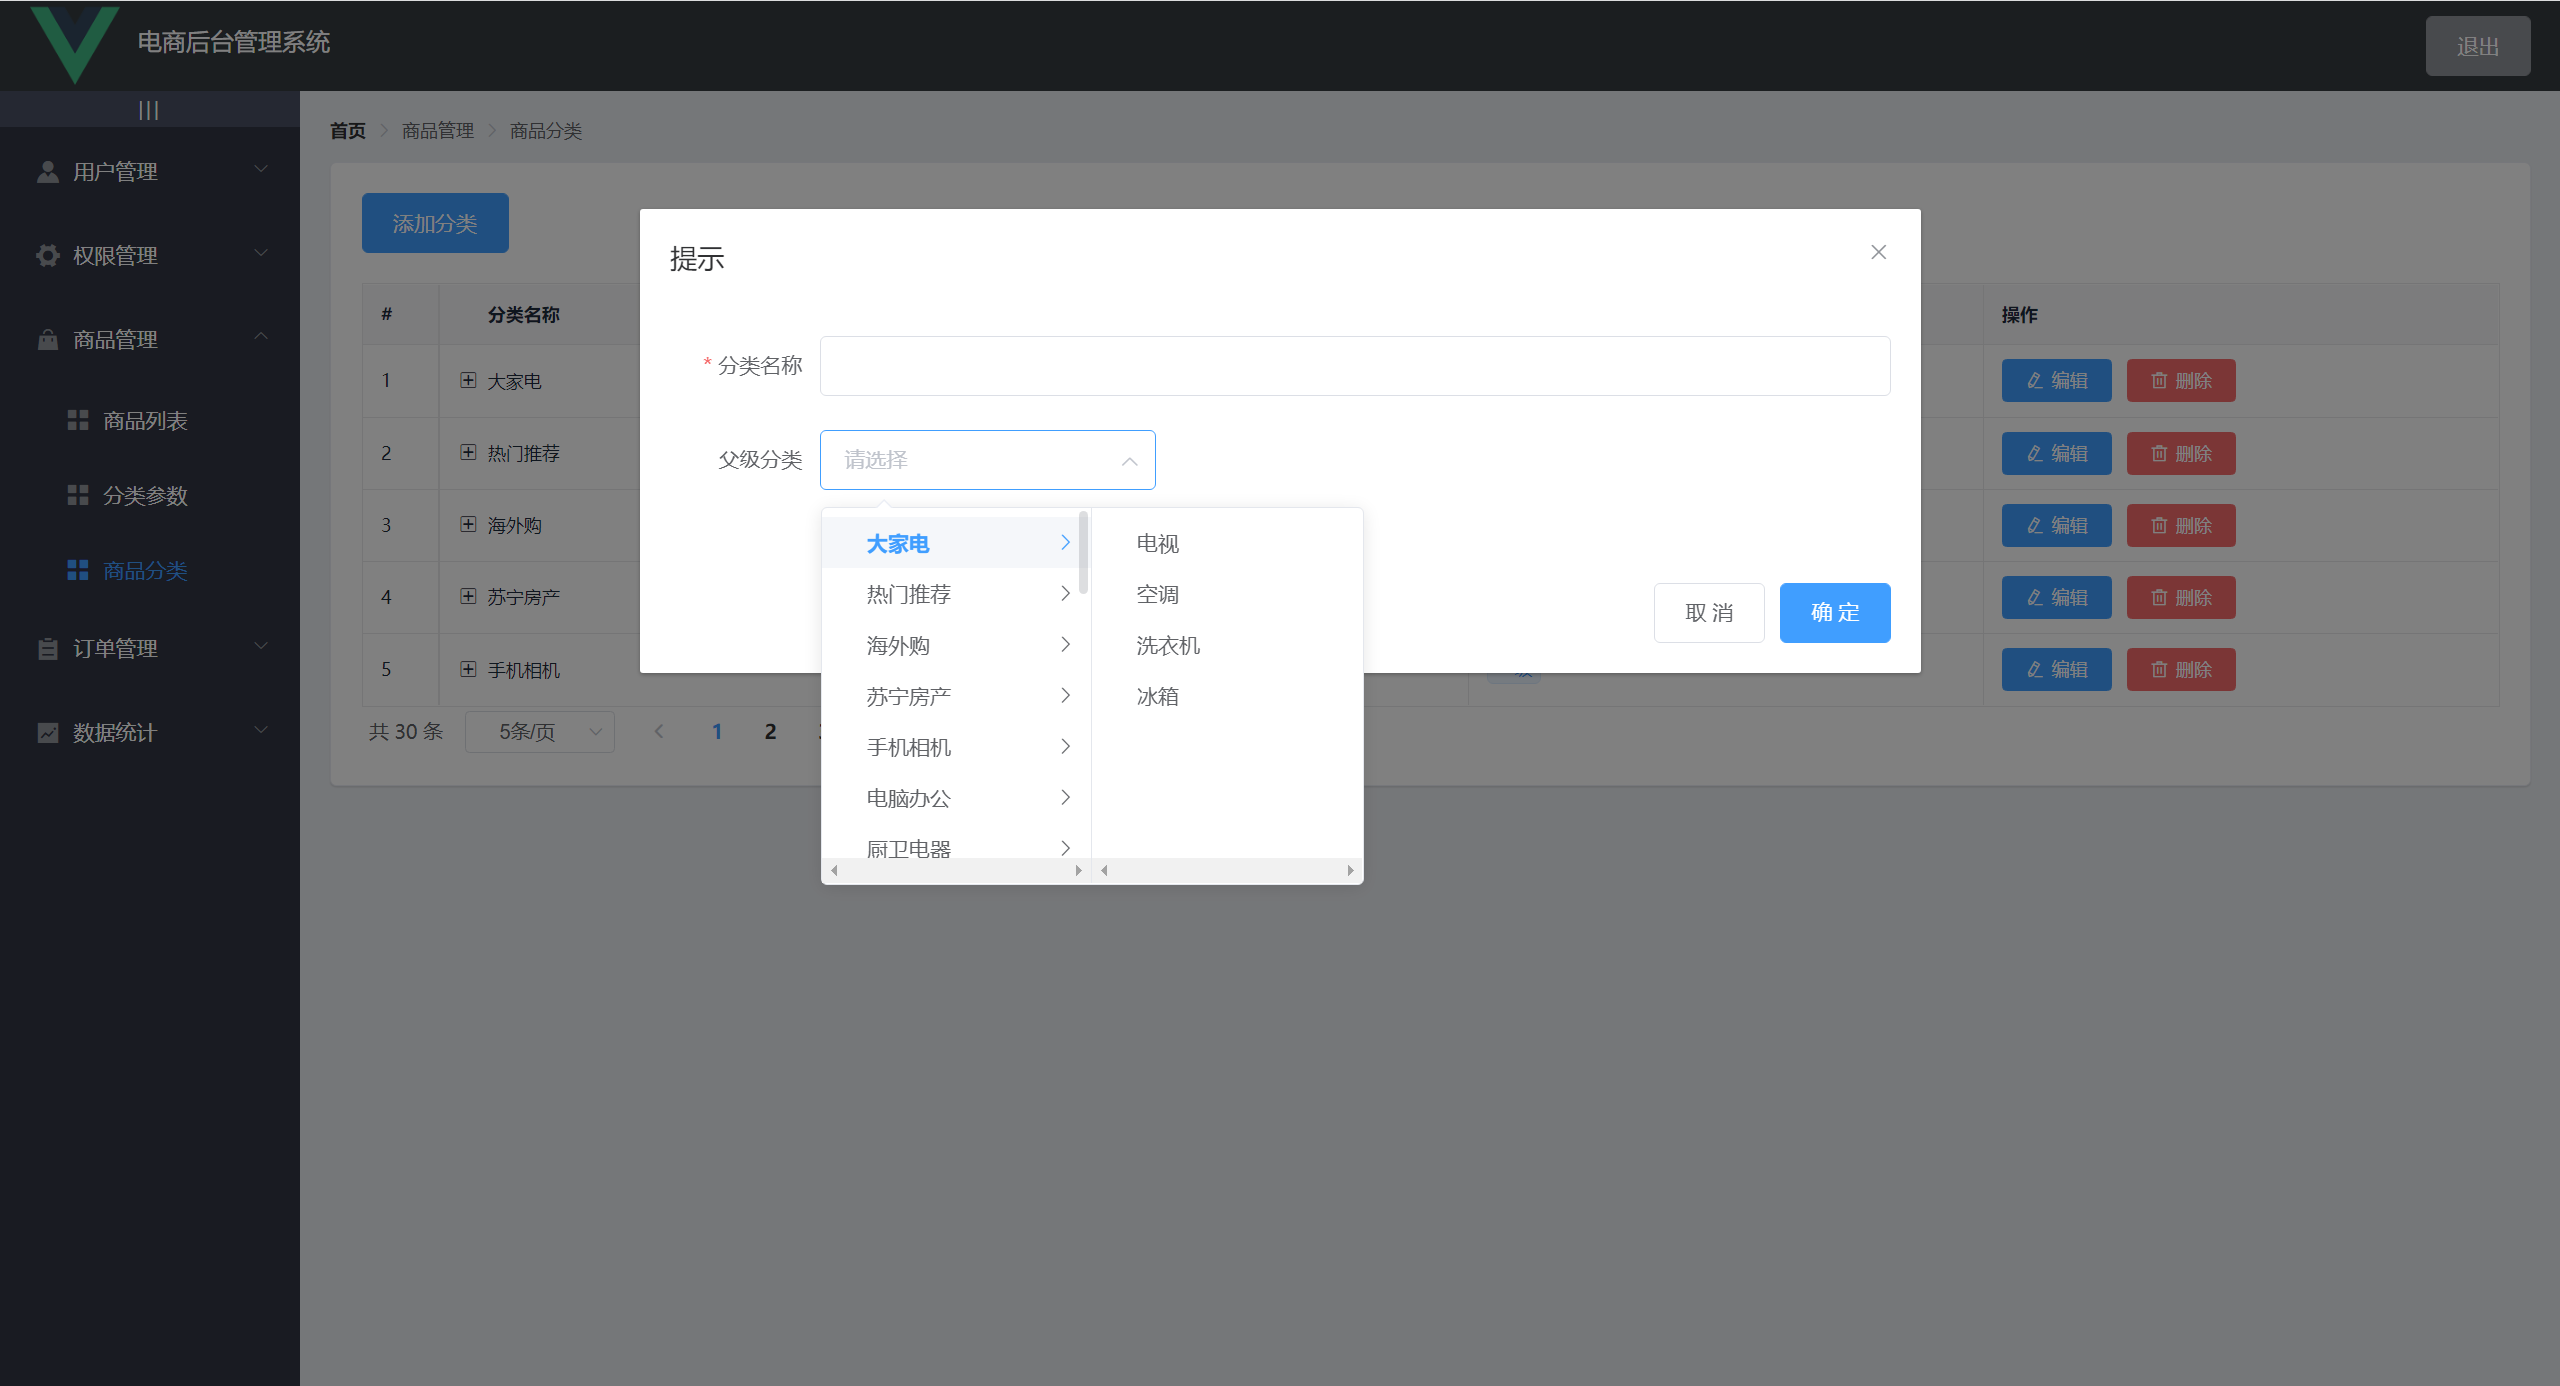Expand 用户管理 menu chevron

[261, 169]
